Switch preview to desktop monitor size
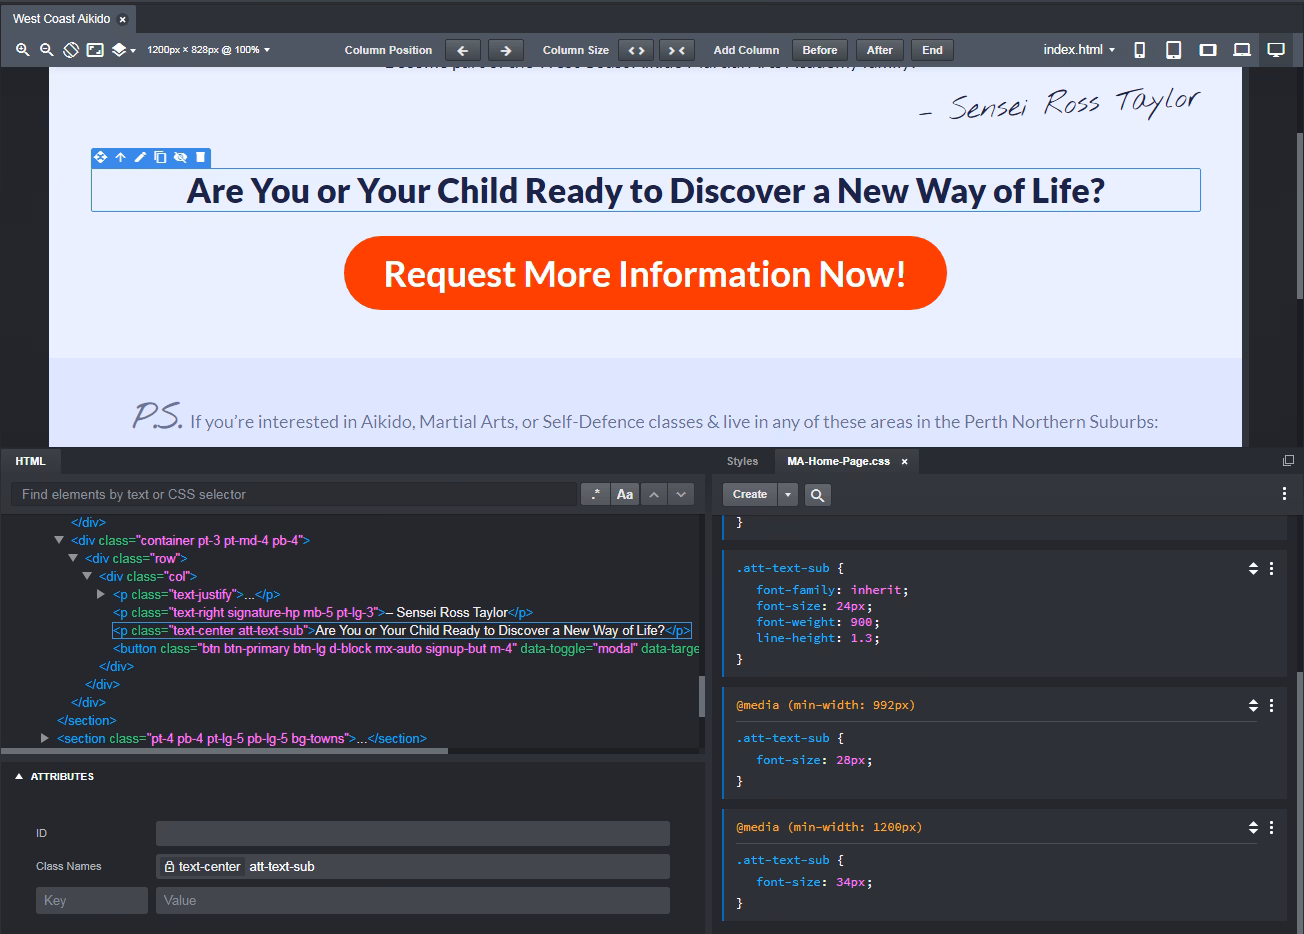 click(1276, 49)
